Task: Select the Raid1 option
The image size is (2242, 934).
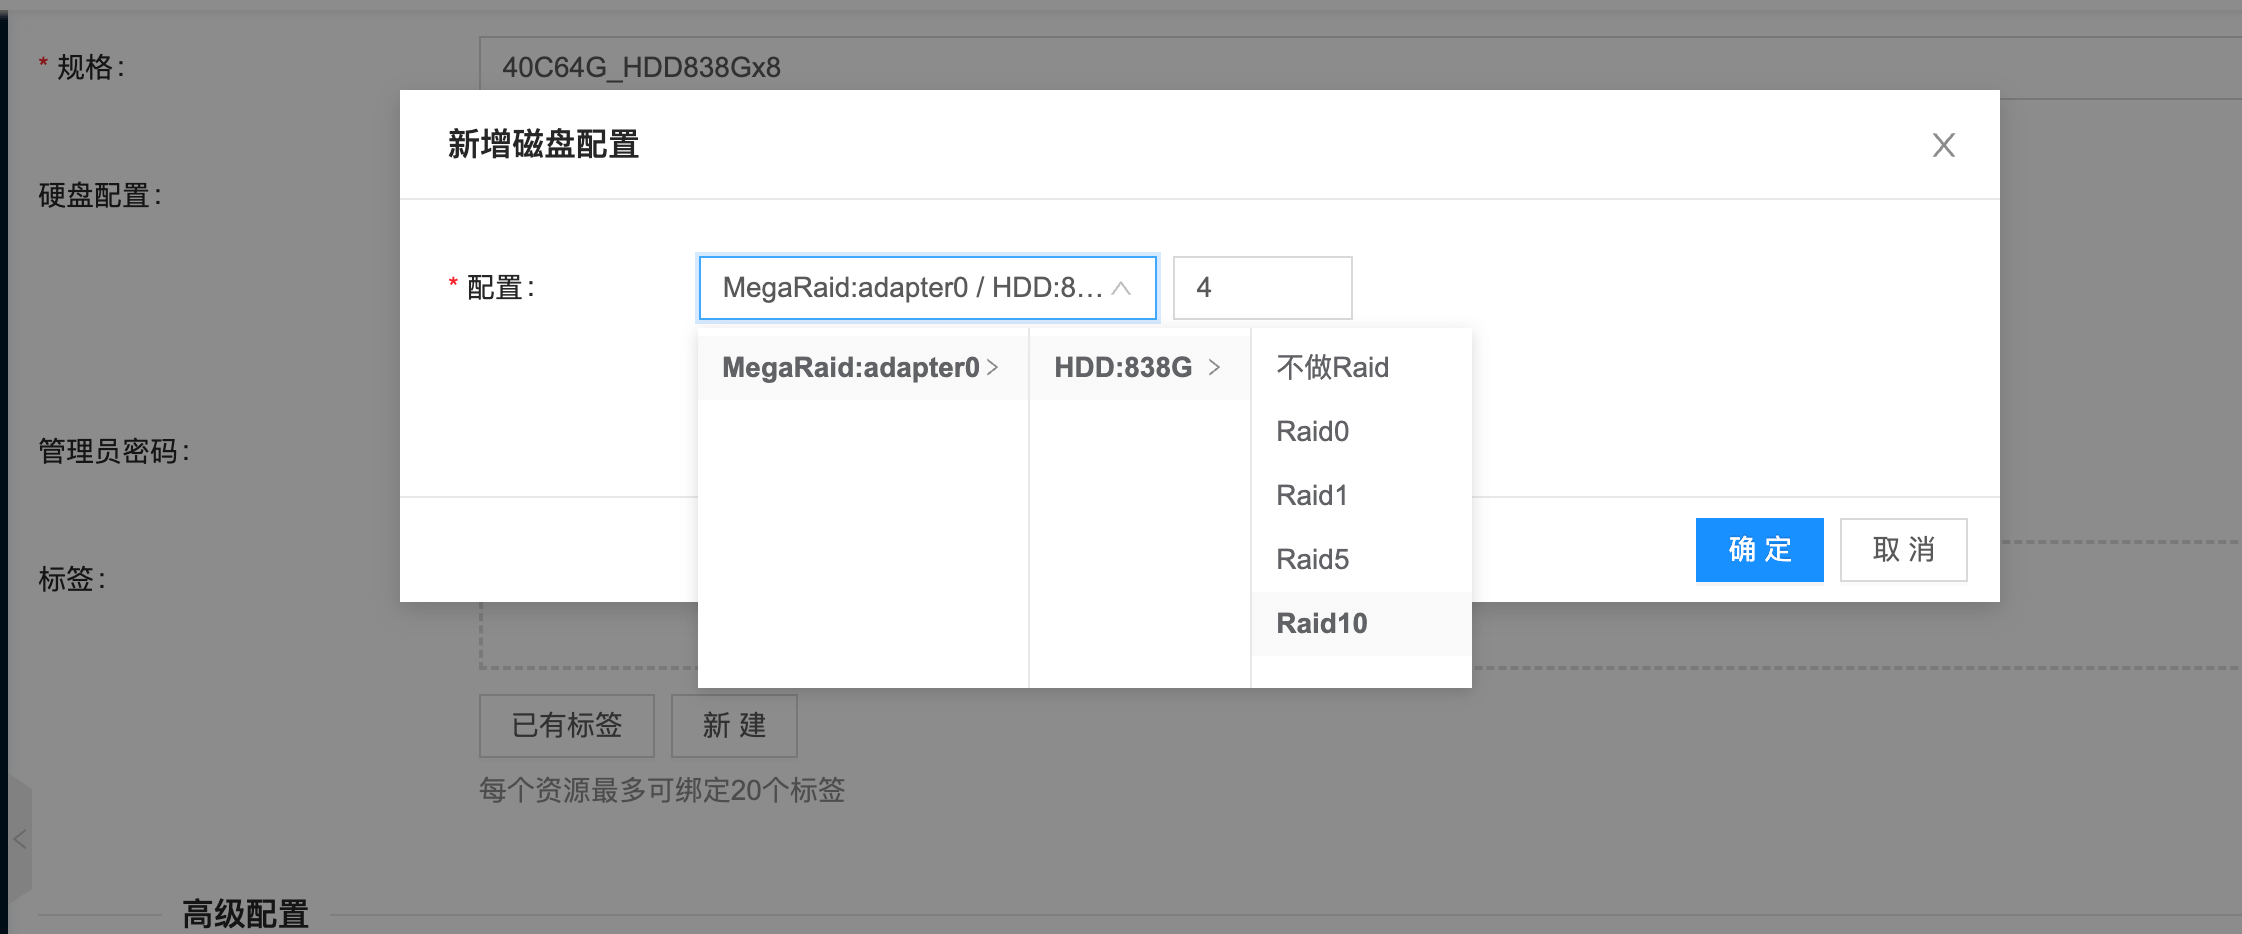Action: (x=1312, y=495)
